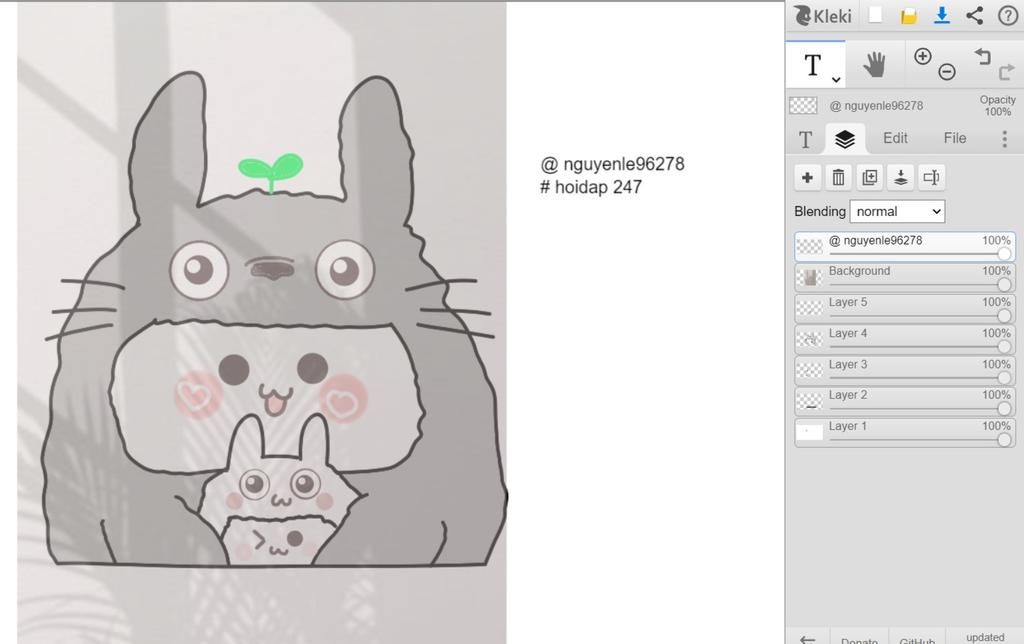Select the @ nguyenle96278 layer
The image size is (1024, 644).
[905, 247]
